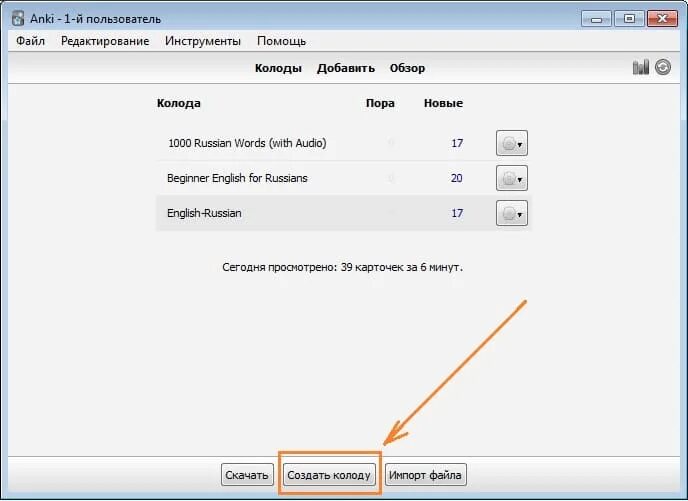
Task: Open the Редактирование menu
Action: (x=105, y=41)
